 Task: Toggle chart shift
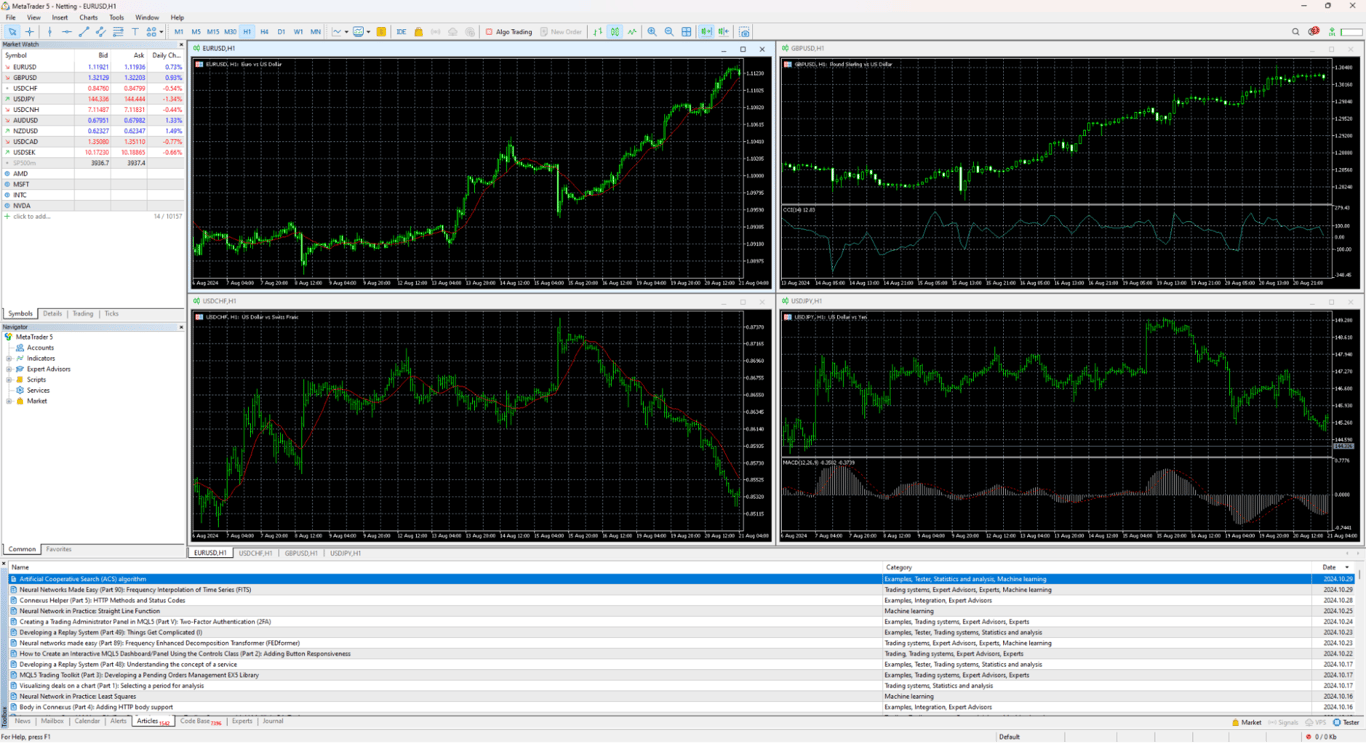pyautogui.click(x=724, y=31)
